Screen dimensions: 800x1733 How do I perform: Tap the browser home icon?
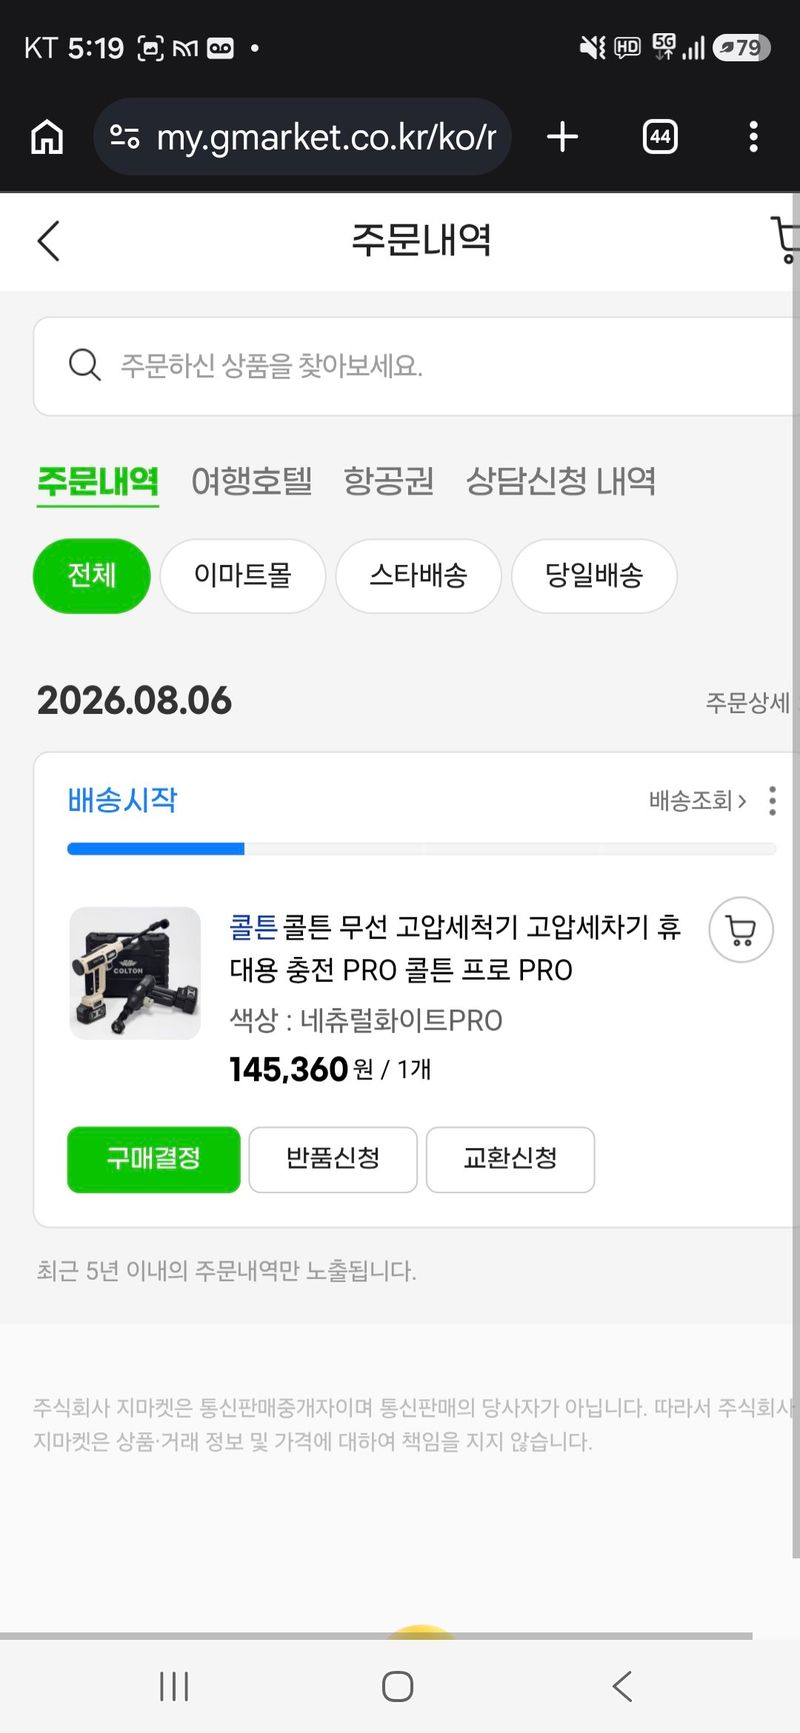(47, 137)
